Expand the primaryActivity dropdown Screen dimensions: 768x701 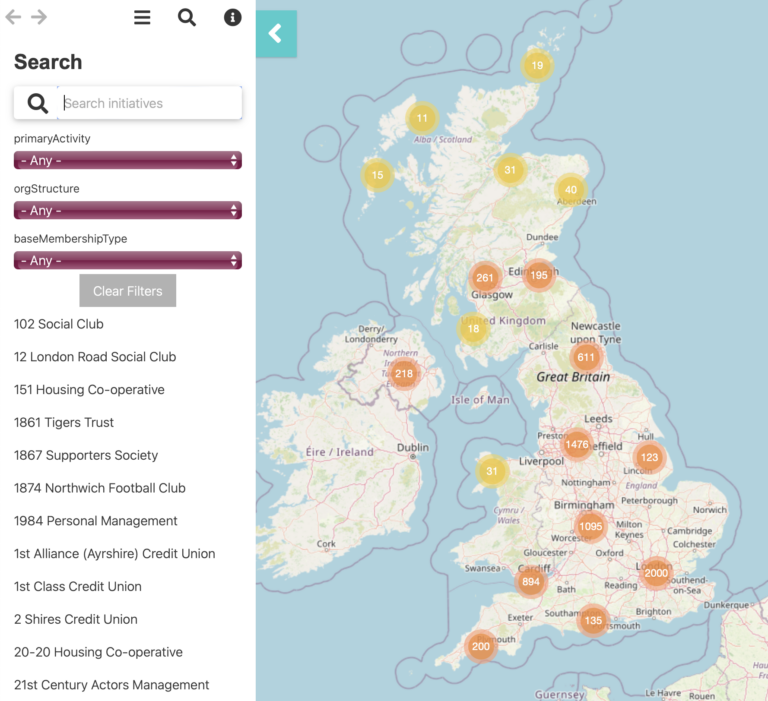[128, 160]
